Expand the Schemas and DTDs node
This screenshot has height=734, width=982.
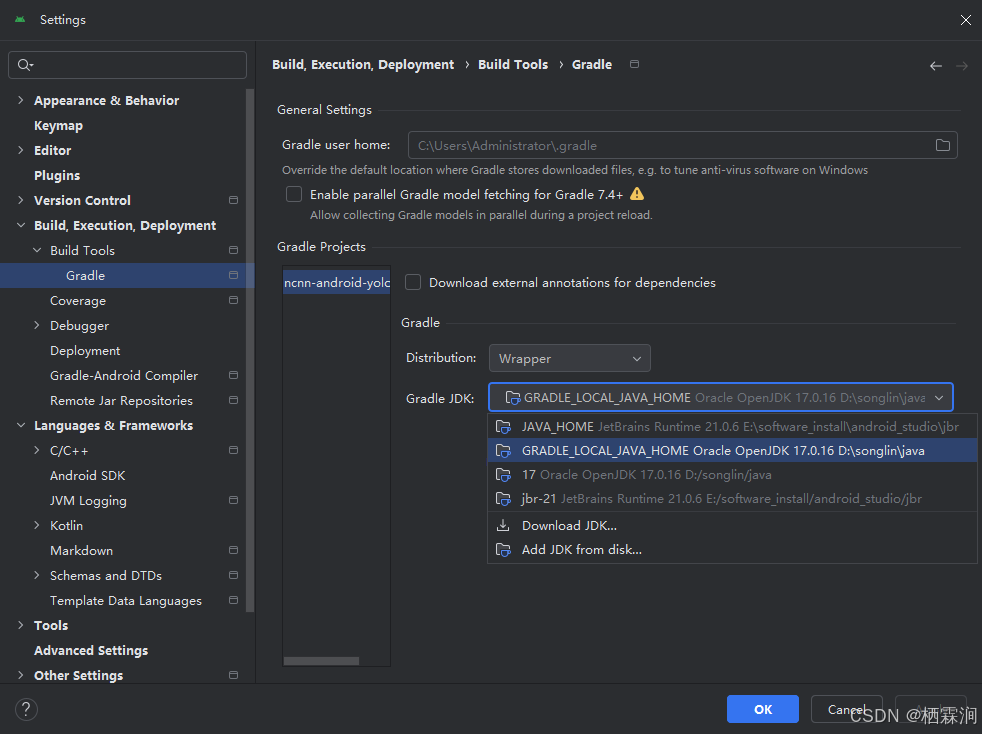37,576
